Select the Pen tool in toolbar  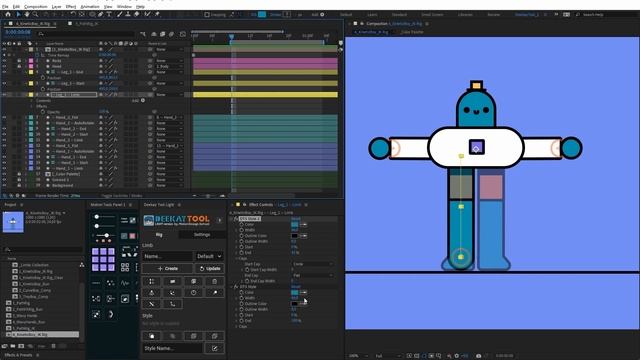coord(100,14)
